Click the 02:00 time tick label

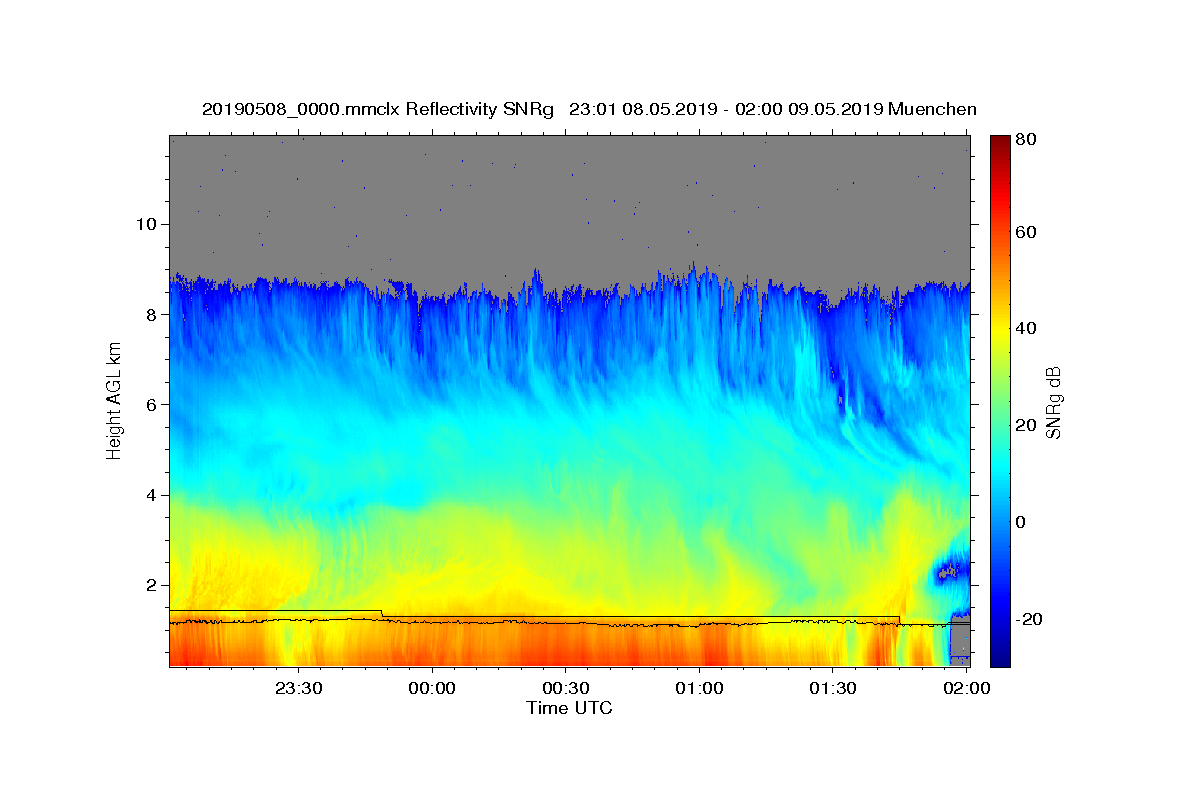pyautogui.click(x=967, y=688)
